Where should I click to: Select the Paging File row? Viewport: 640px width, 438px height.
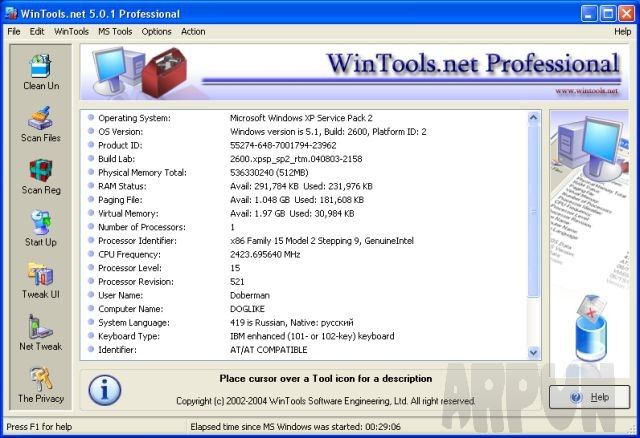[304, 200]
